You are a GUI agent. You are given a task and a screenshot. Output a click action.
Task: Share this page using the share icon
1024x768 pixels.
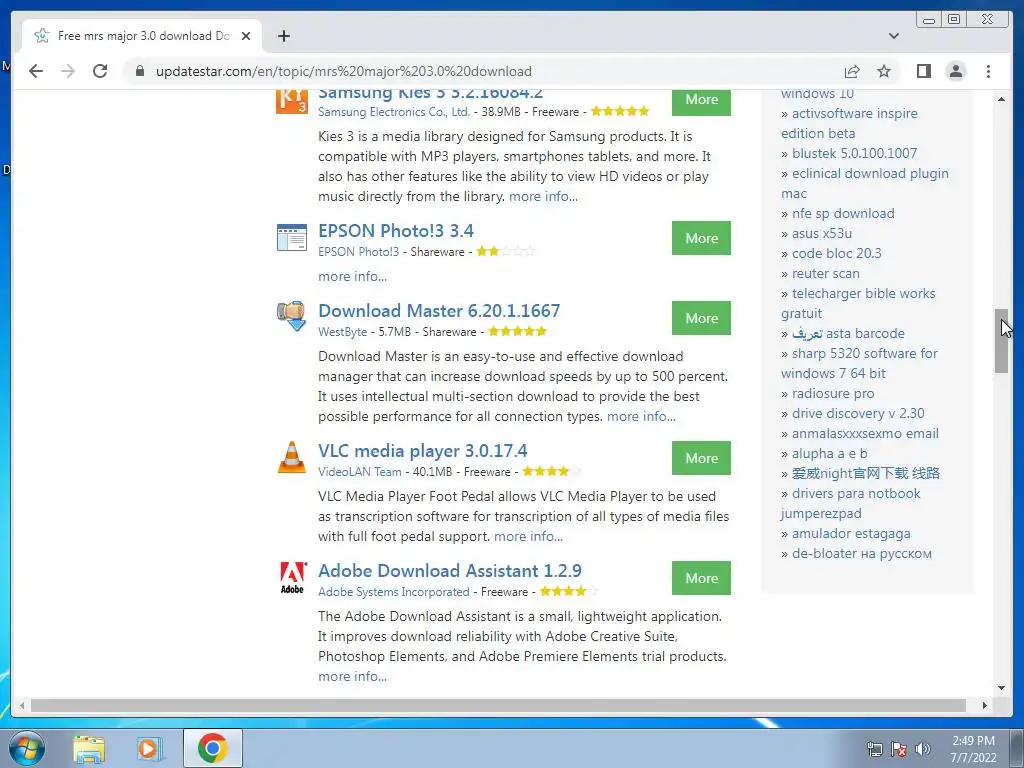click(852, 71)
